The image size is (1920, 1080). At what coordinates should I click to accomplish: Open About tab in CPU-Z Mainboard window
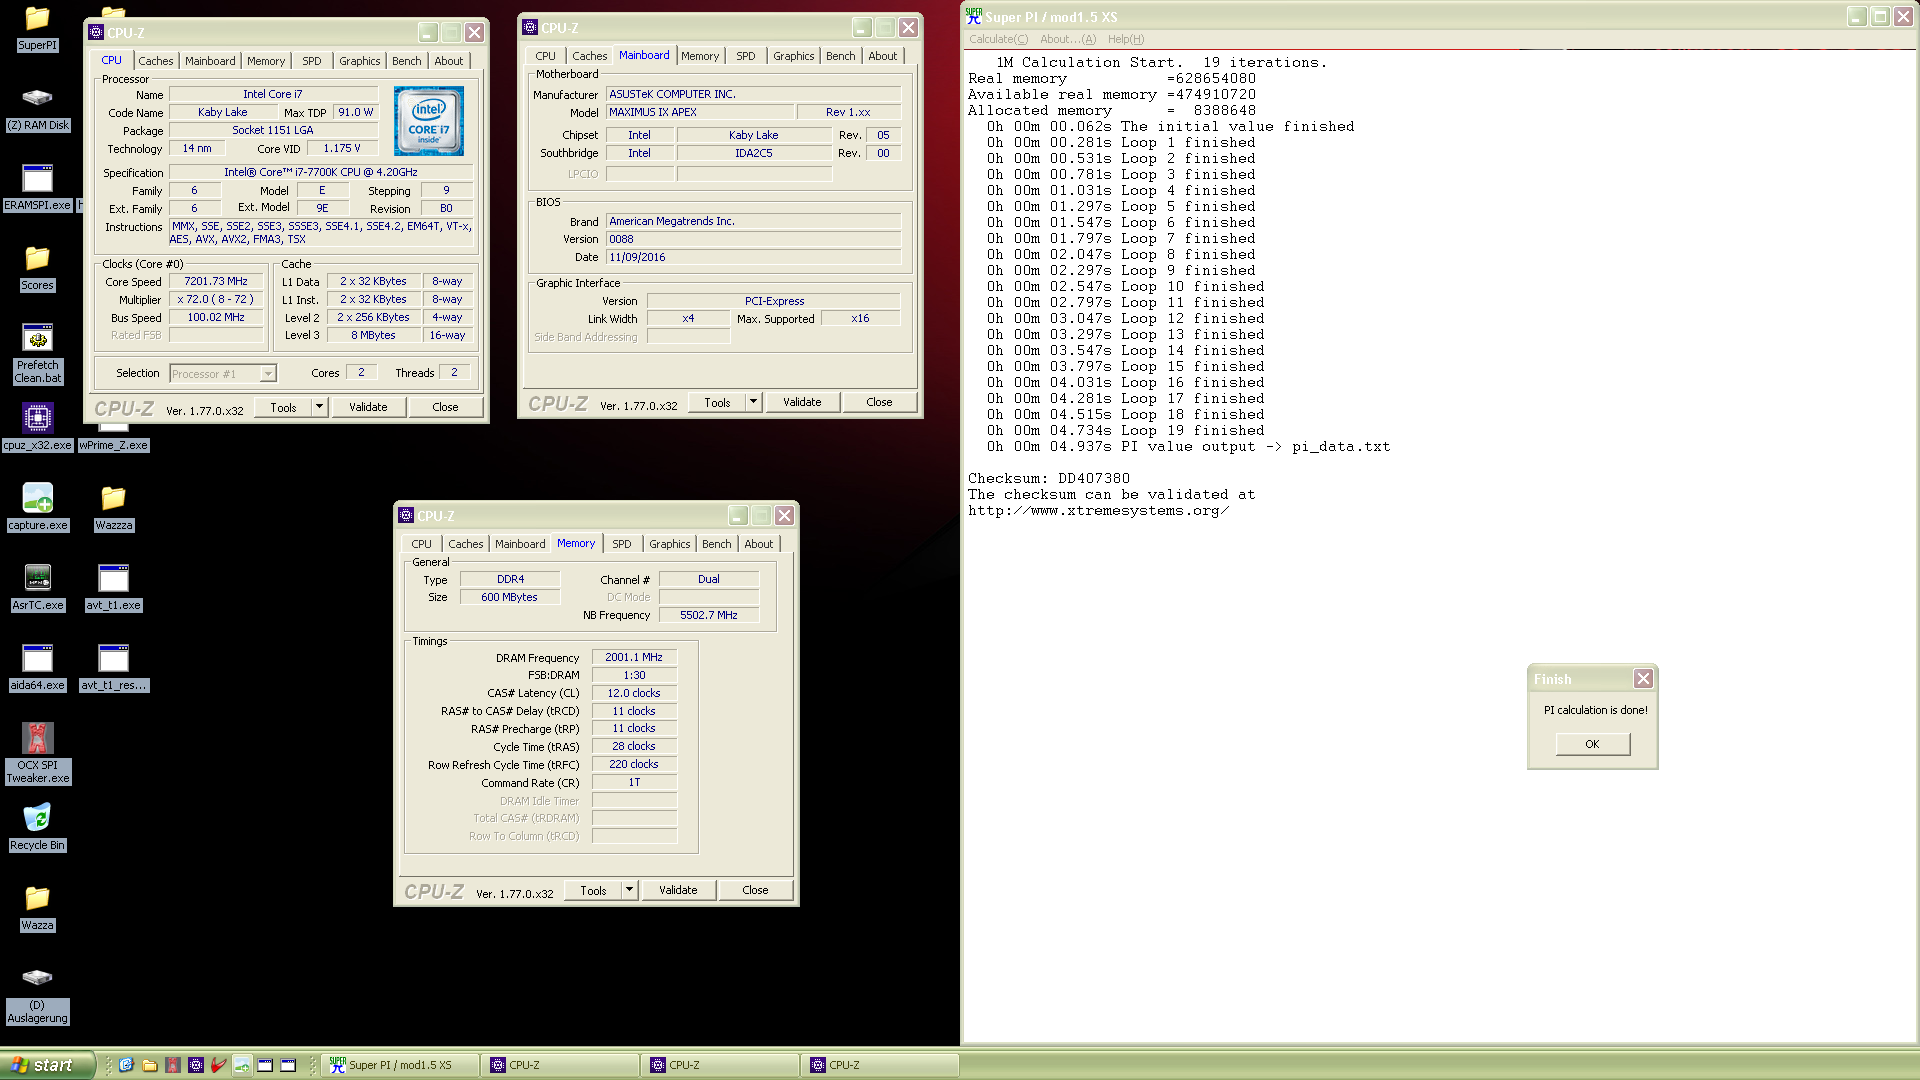tap(882, 56)
